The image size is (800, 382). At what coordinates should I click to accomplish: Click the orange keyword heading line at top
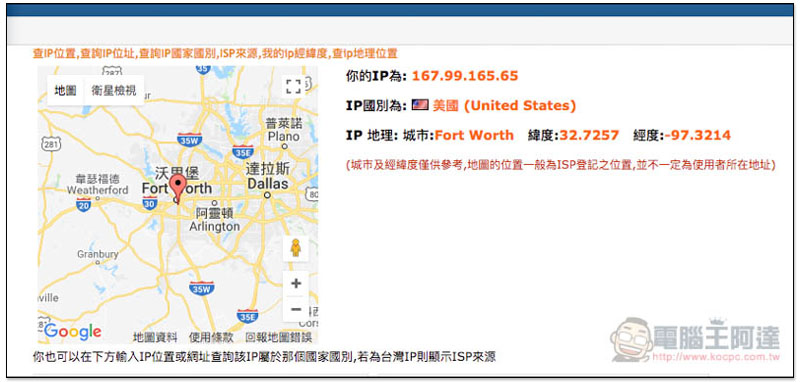215,54
